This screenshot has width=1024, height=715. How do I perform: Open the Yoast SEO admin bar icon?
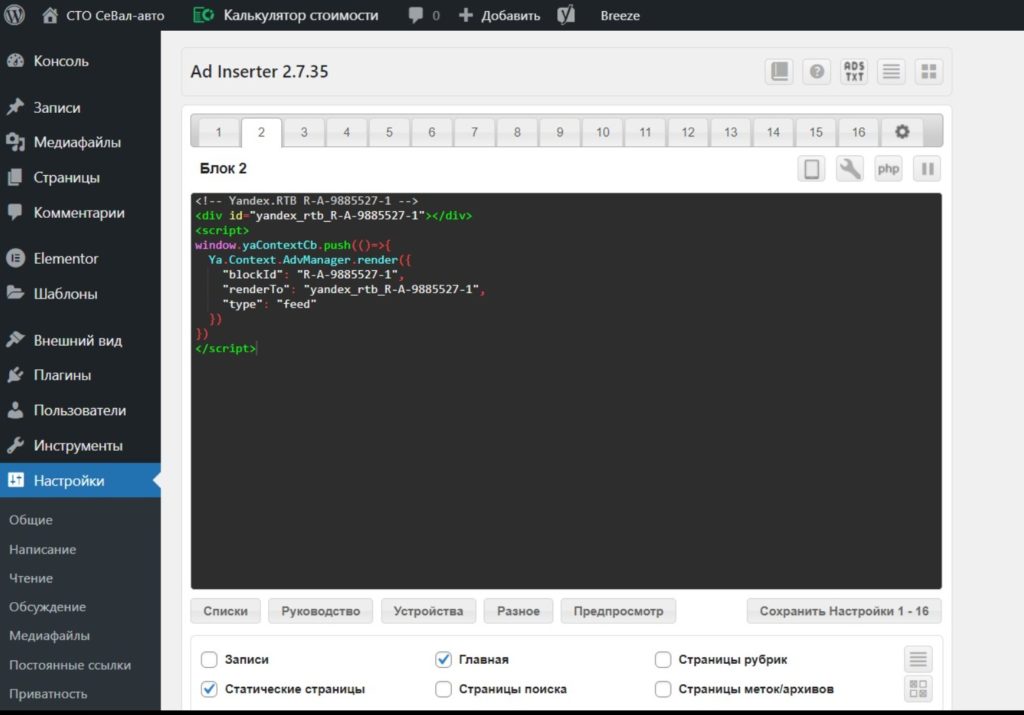tap(566, 15)
